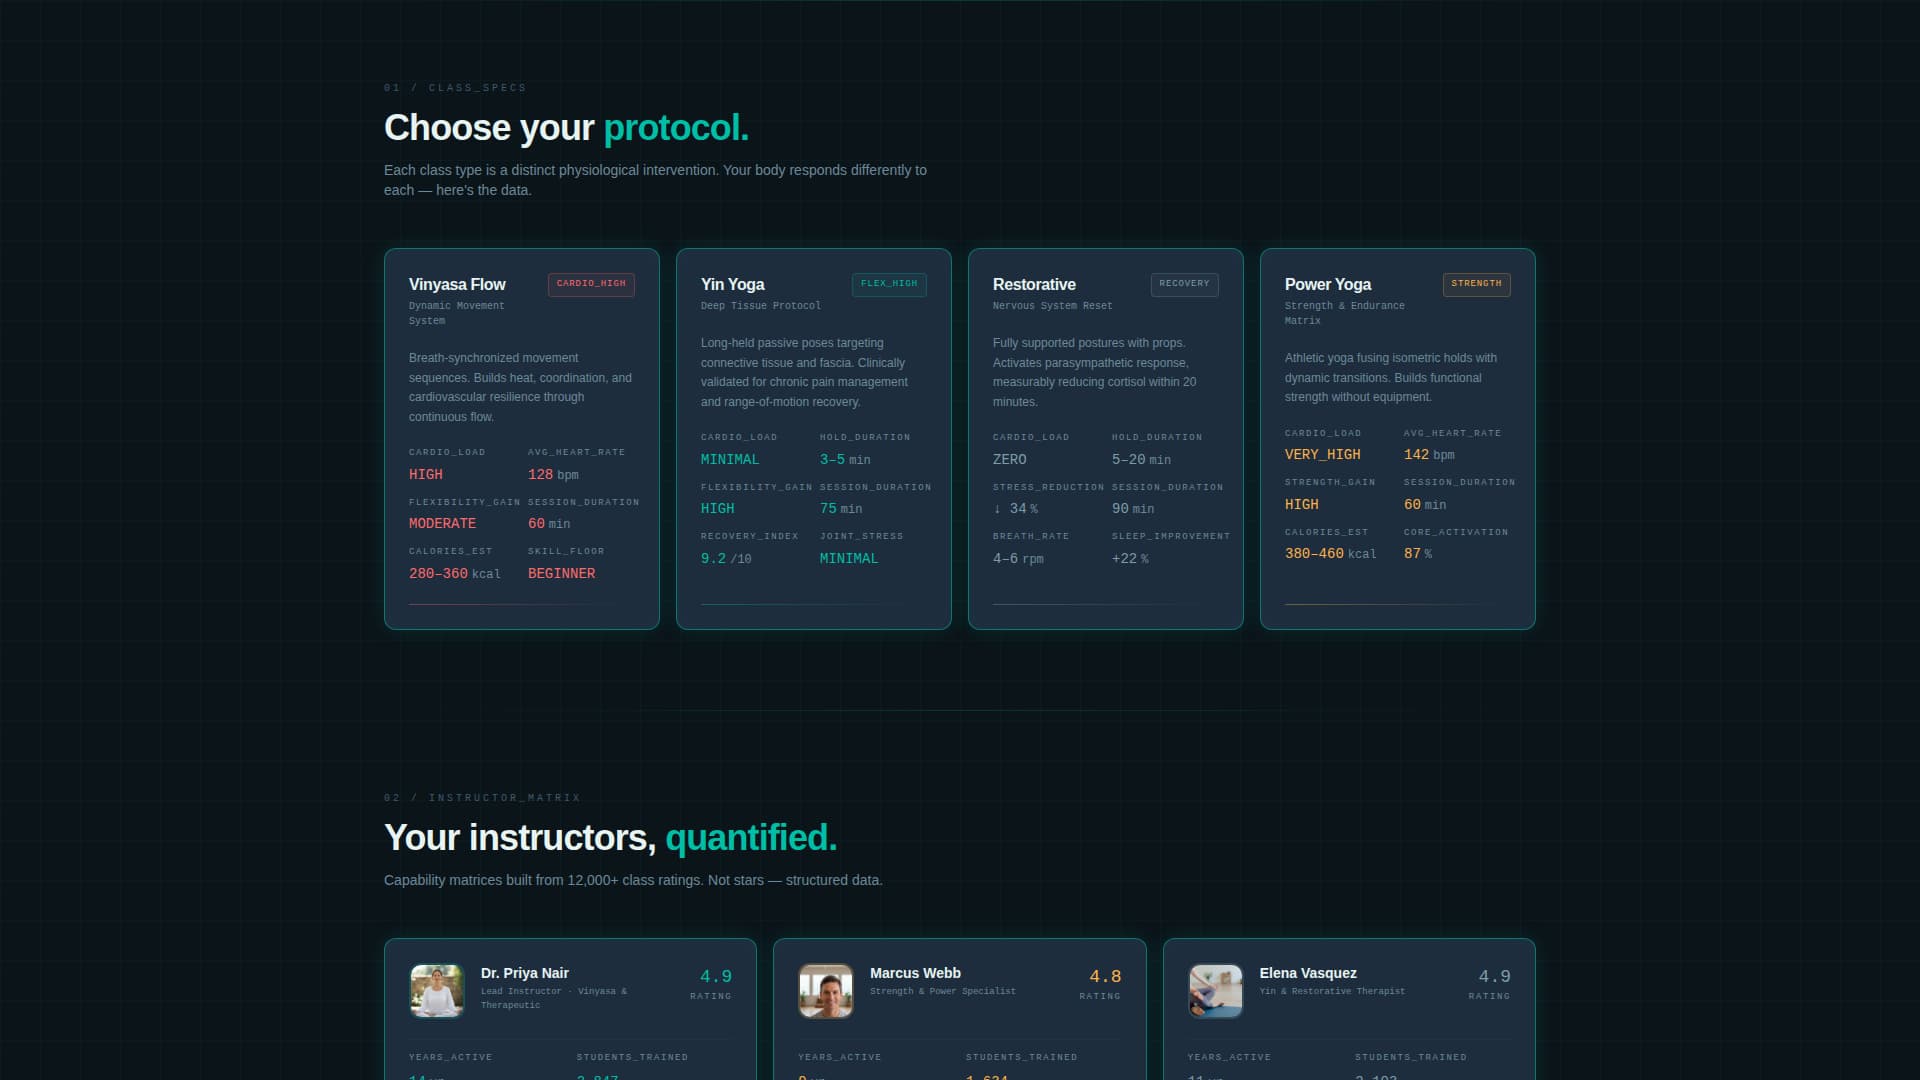
Task: Click 'Nervous System Reset' subtitle on Restorative card
Action: (1052, 306)
